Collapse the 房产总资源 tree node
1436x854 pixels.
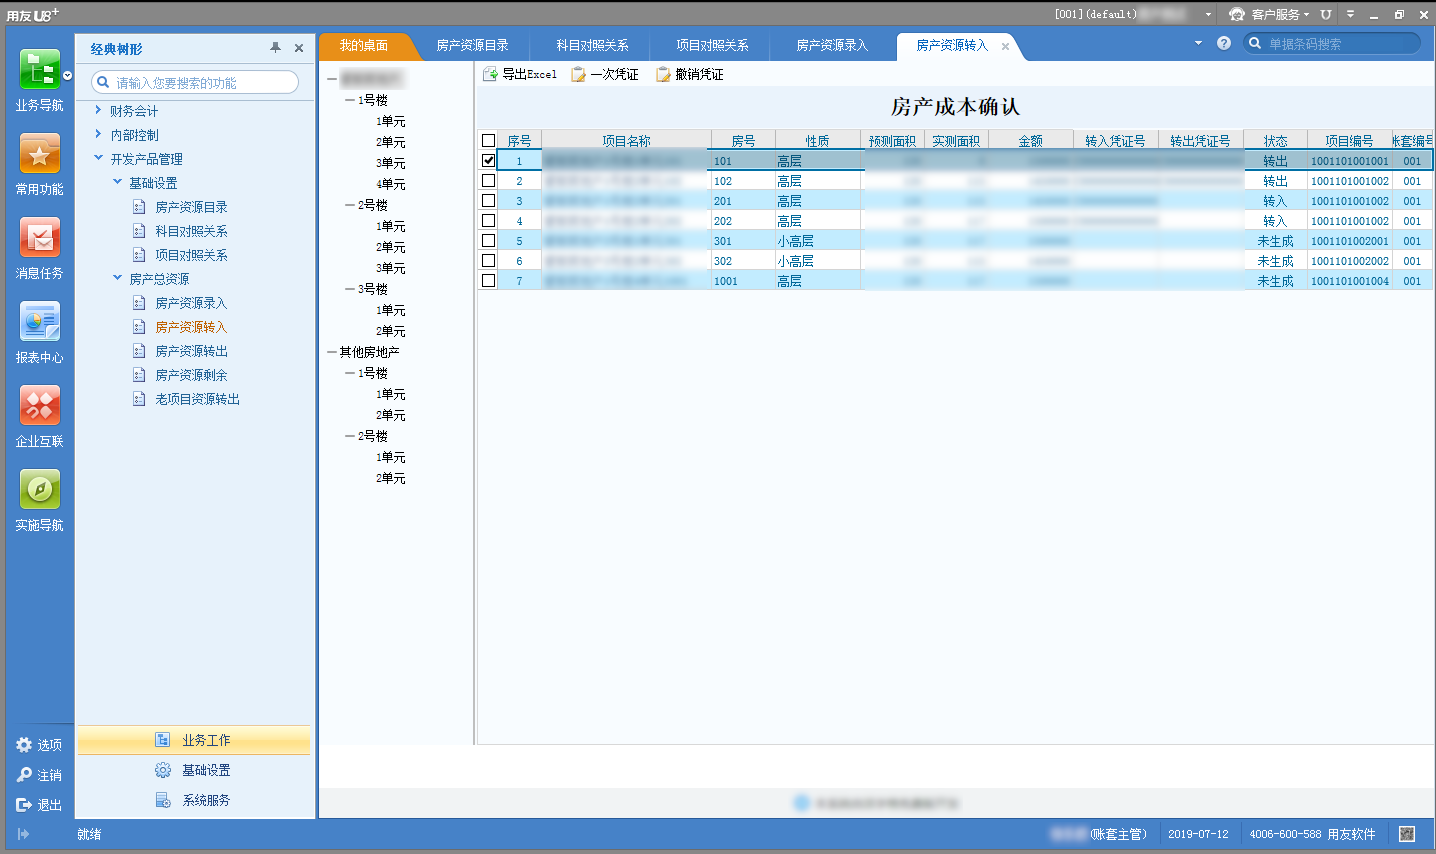pyautogui.click(x=117, y=278)
